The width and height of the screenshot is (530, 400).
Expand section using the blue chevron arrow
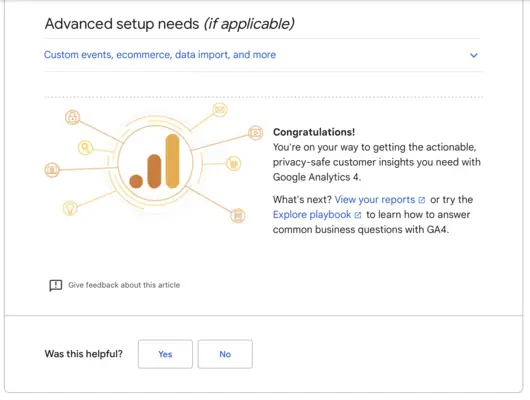pyautogui.click(x=474, y=55)
